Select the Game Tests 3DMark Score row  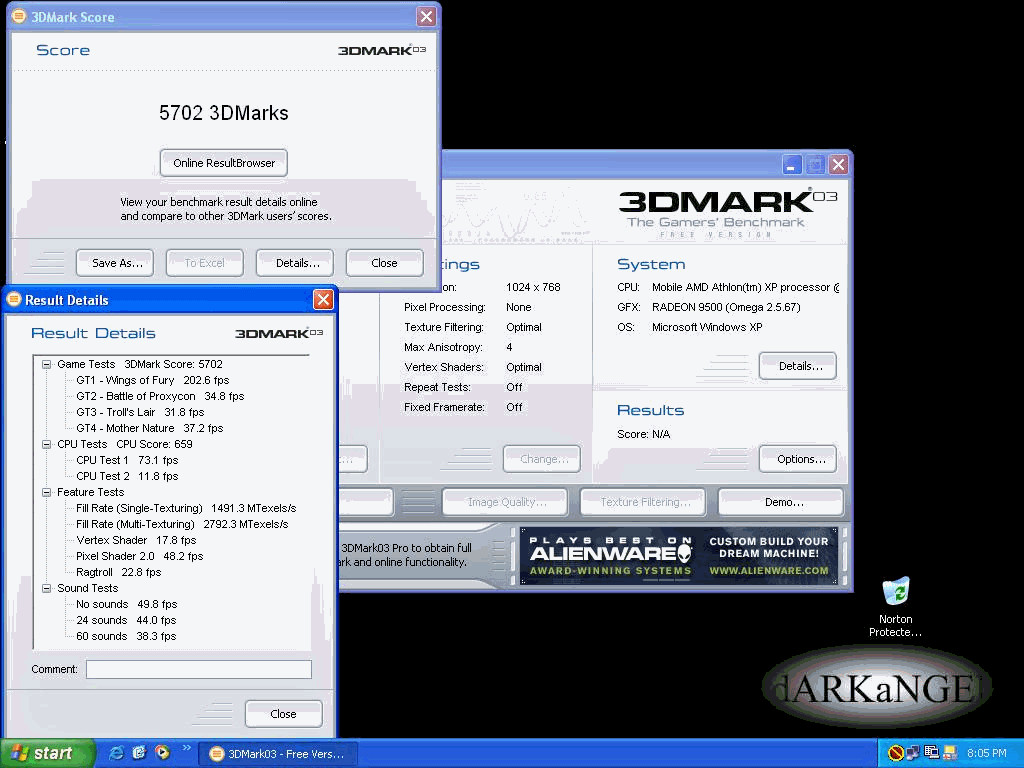140,364
